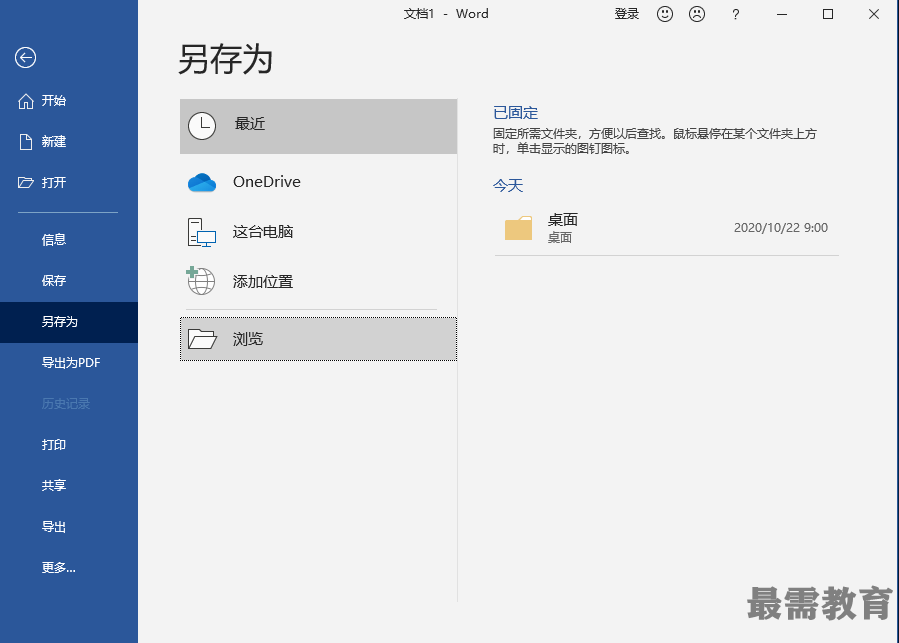Click the 已固定 heading
This screenshot has height=643, width=899.
click(515, 112)
